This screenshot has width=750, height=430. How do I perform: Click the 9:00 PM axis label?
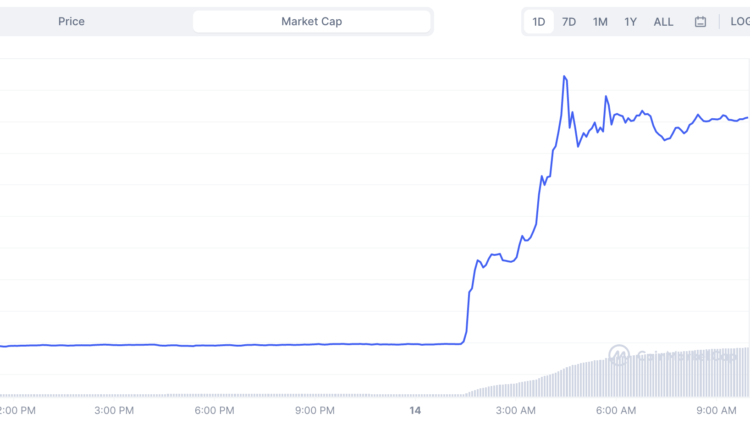pos(315,410)
